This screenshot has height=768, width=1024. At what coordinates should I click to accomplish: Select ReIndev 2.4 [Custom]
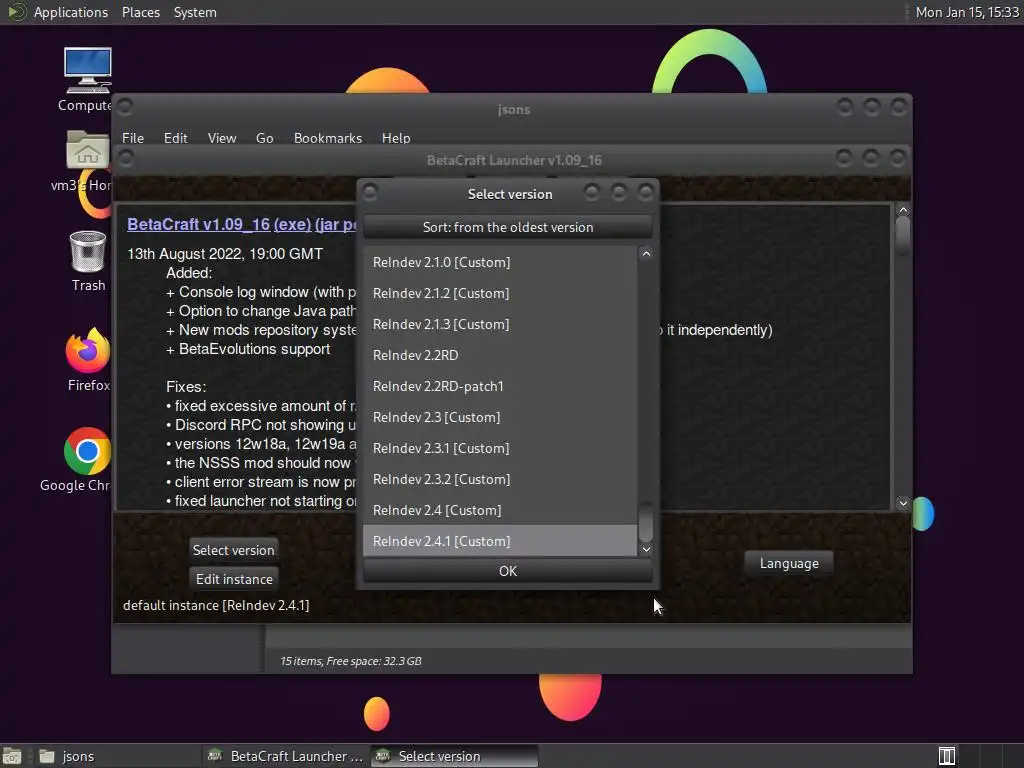coord(500,510)
